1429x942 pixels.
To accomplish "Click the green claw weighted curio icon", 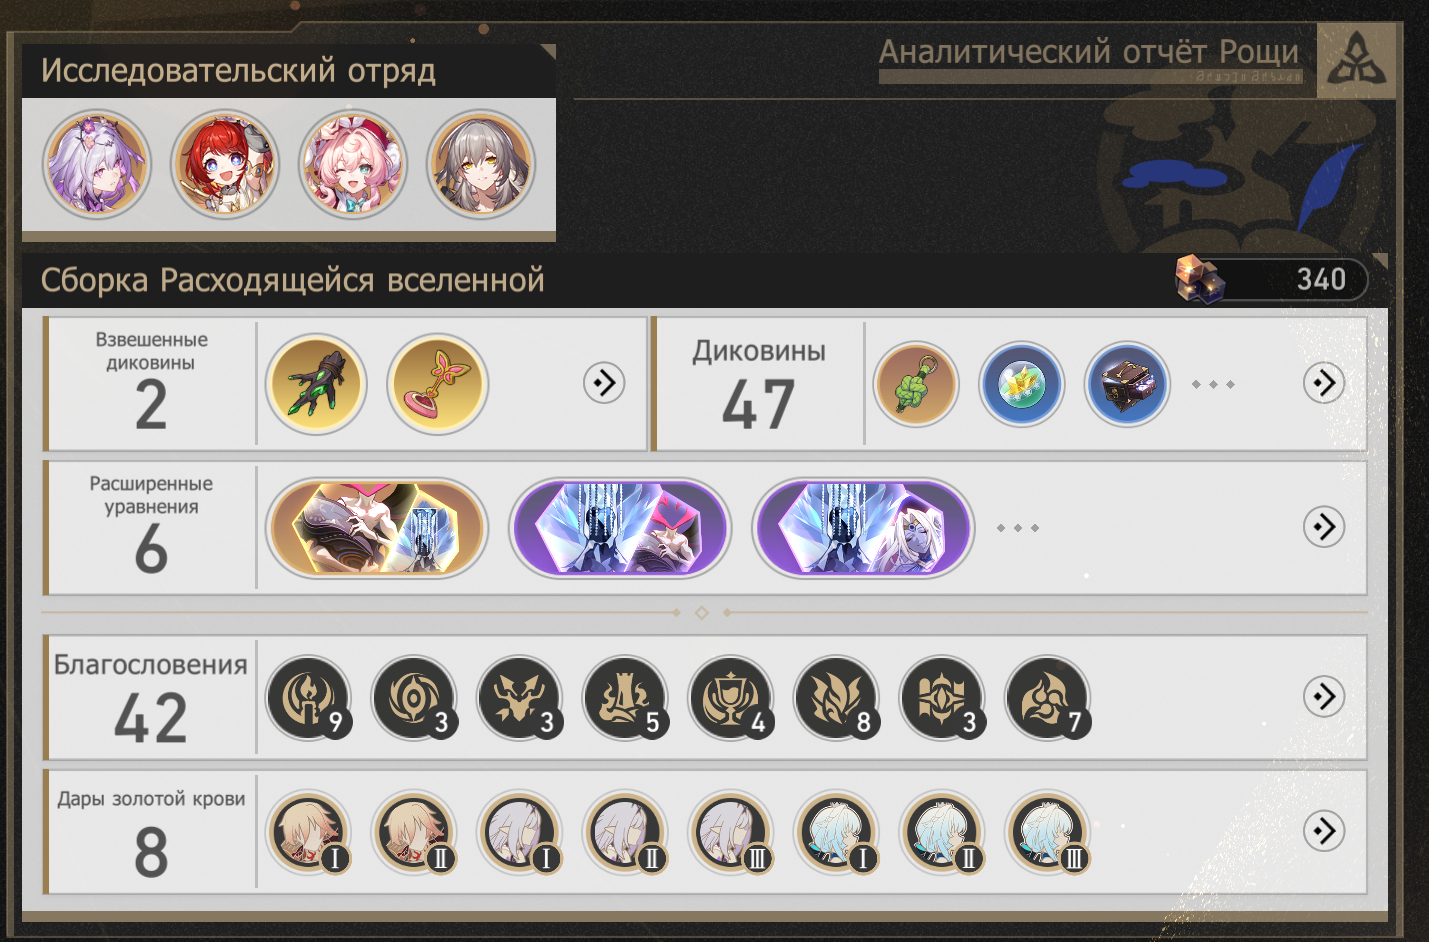I will click(x=316, y=384).
